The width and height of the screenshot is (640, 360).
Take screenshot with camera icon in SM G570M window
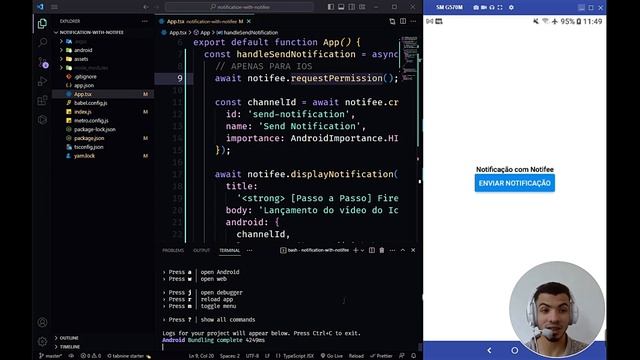coord(476,7)
